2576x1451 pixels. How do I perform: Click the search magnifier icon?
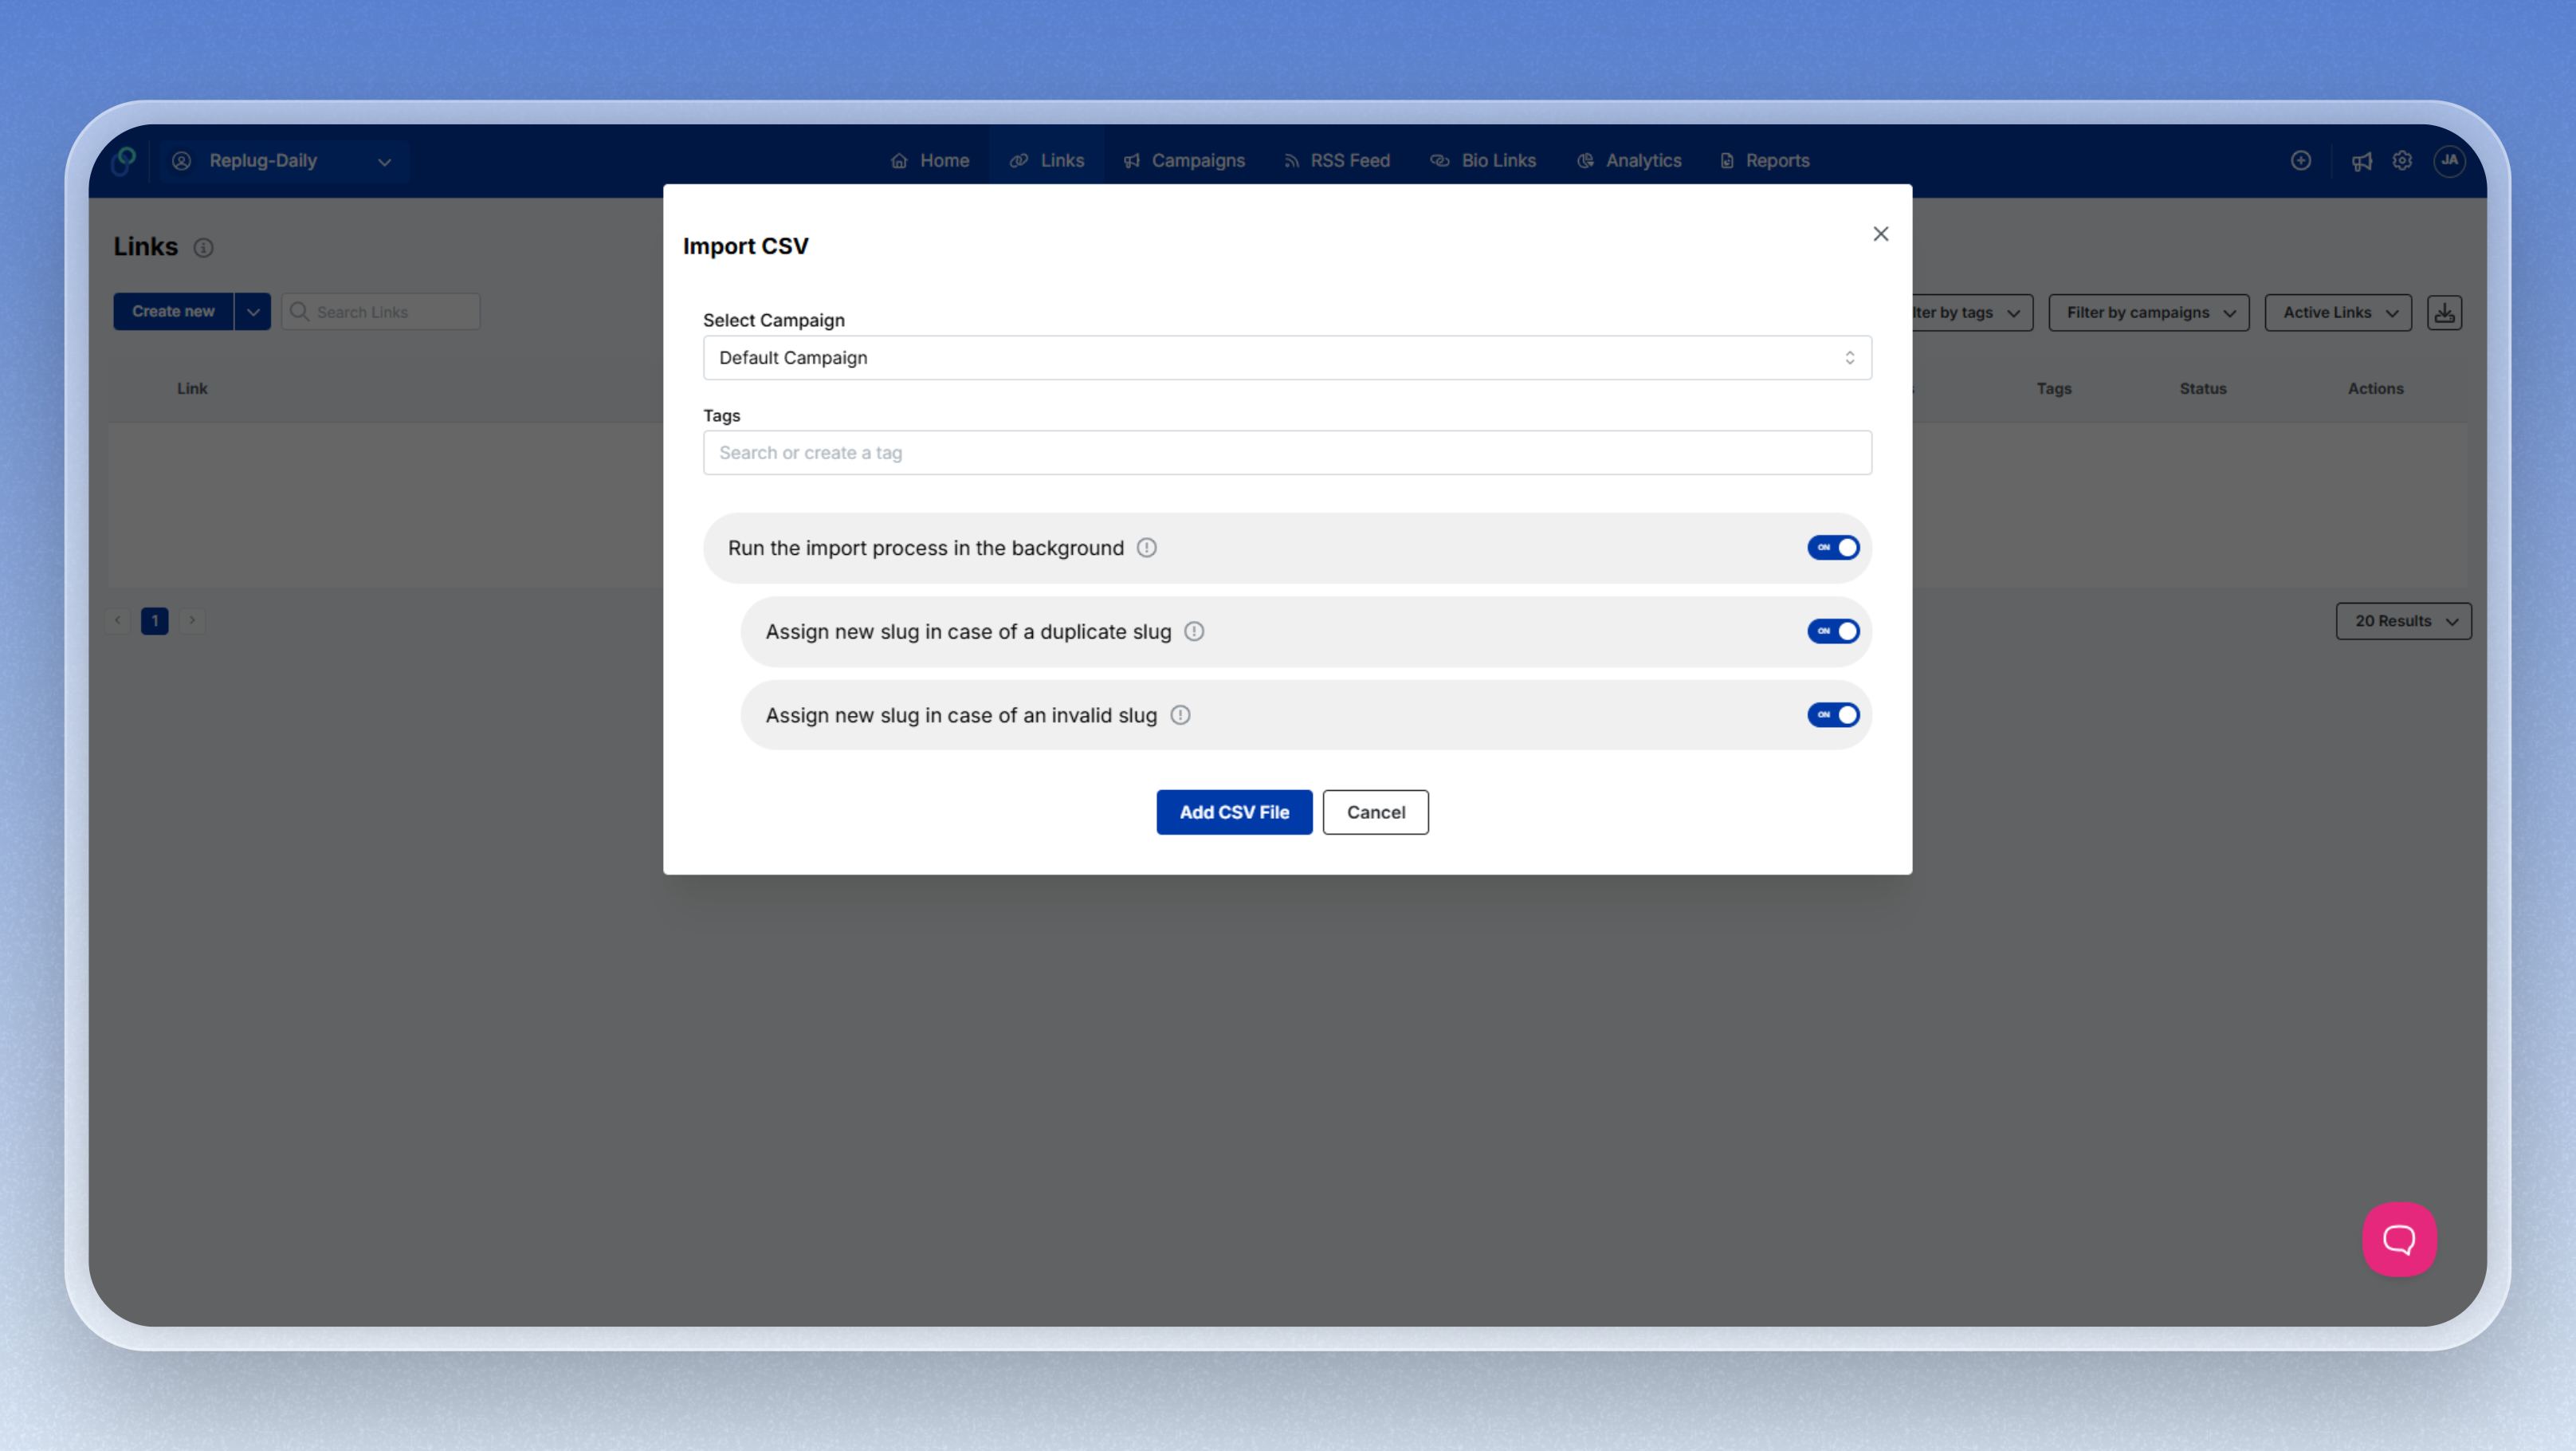(299, 312)
